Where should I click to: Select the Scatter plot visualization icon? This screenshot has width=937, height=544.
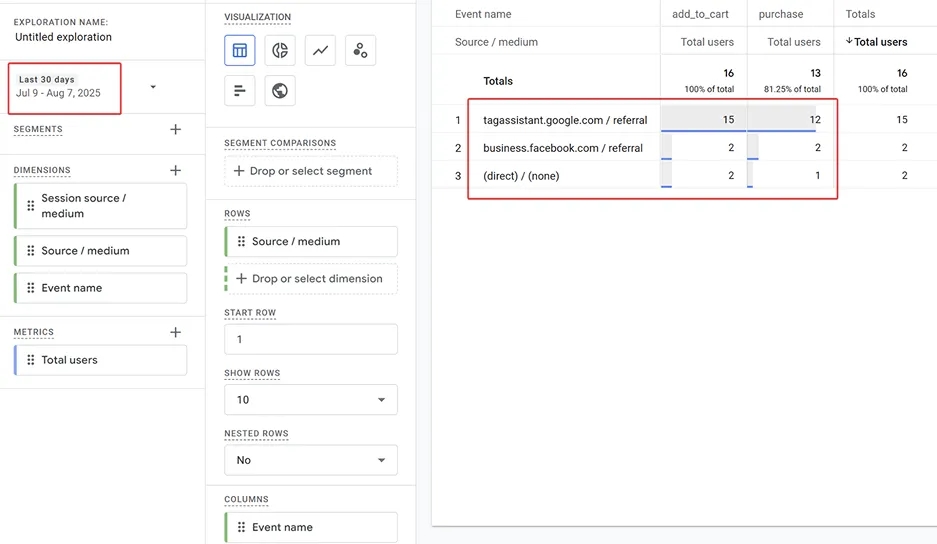pyautogui.click(x=360, y=50)
